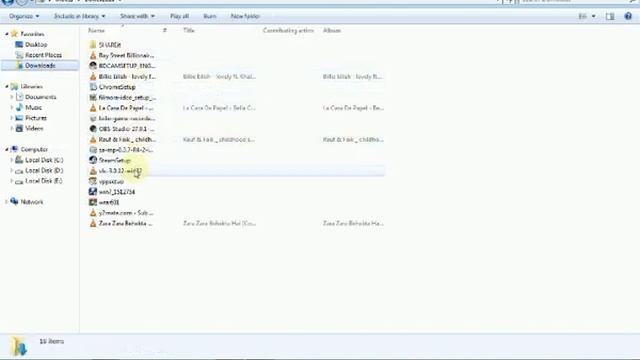Collapse the Libraries group arrow
This screenshot has height=360, width=640.
pyautogui.click(x=7, y=87)
